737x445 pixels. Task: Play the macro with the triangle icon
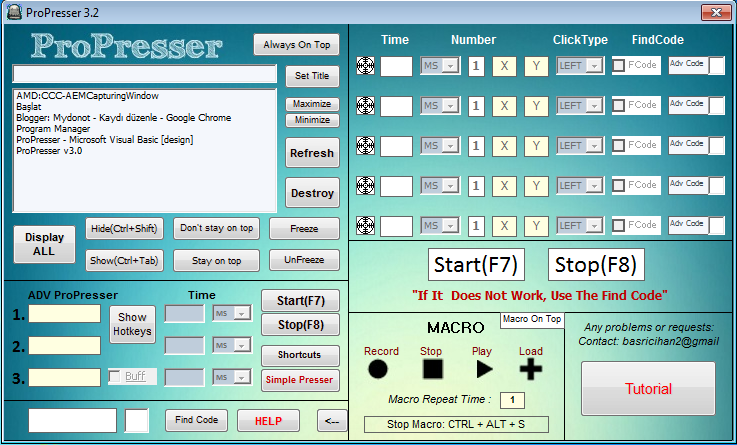point(484,369)
